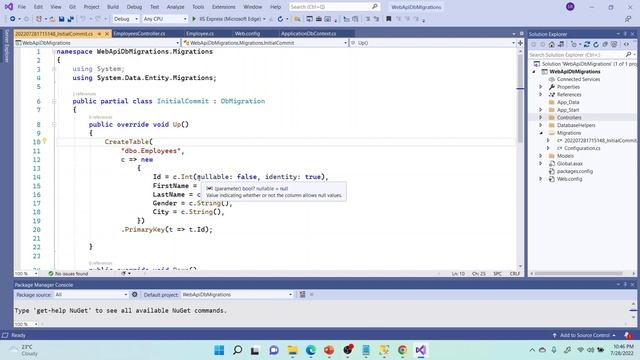Click the Search Solution Explorer field
This screenshot has width=640, height=360.
point(576,55)
